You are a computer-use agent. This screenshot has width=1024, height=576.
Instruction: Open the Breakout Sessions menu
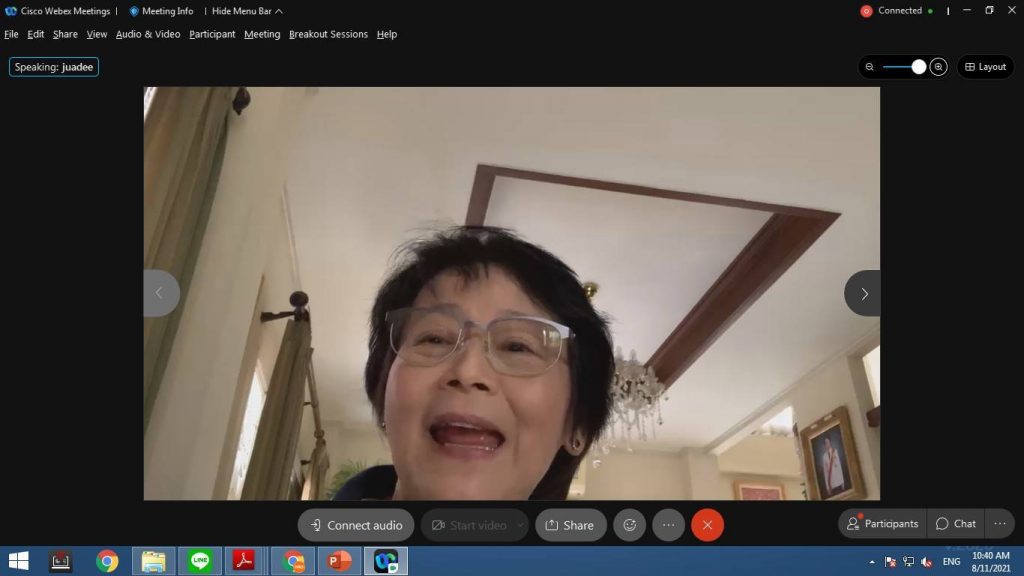point(328,34)
